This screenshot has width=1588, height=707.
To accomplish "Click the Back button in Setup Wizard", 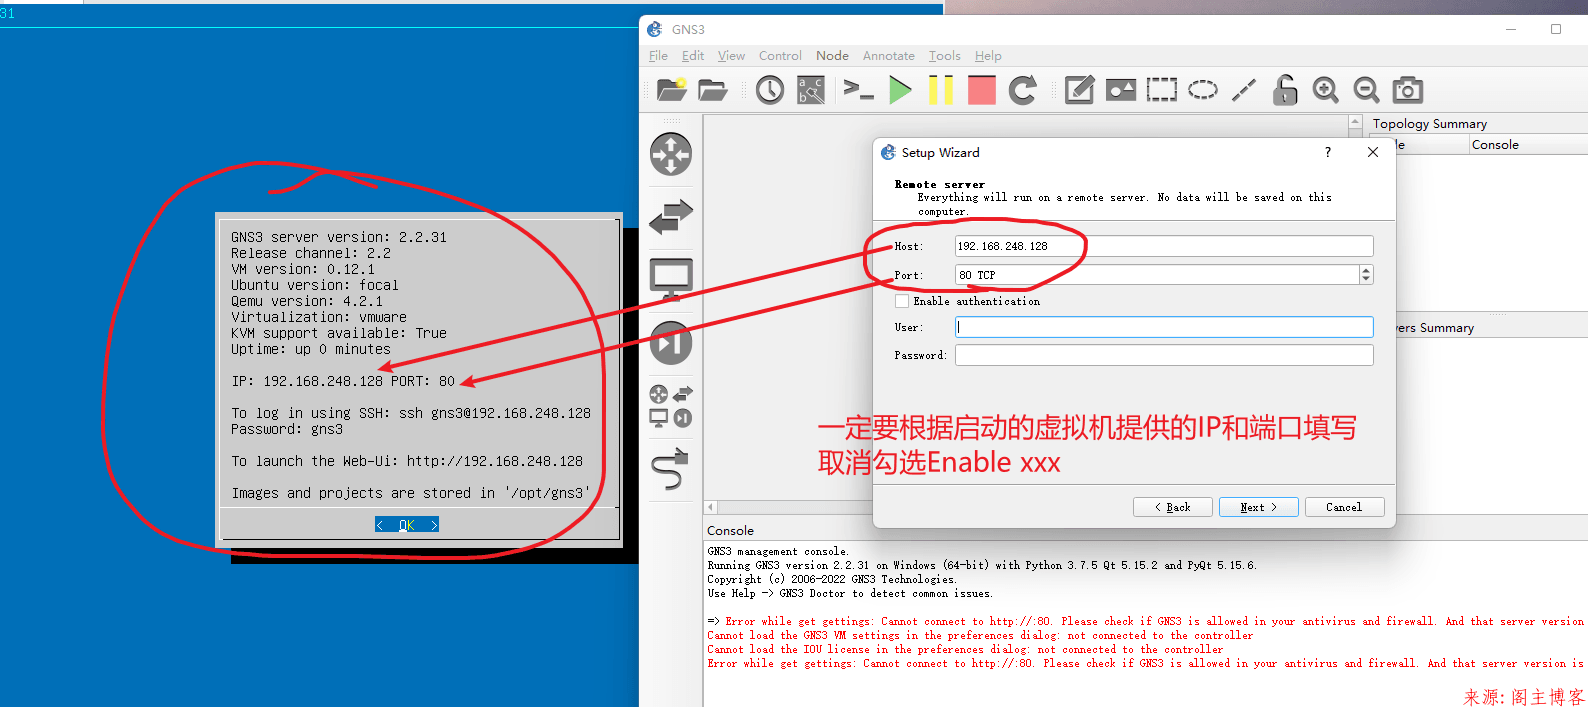I will point(1172,507).
